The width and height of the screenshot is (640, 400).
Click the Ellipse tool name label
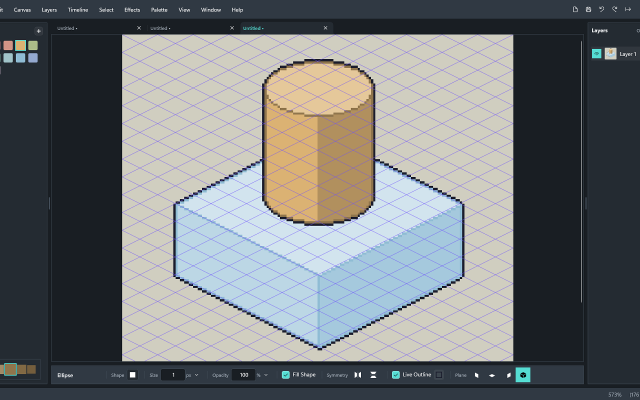coord(65,375)
